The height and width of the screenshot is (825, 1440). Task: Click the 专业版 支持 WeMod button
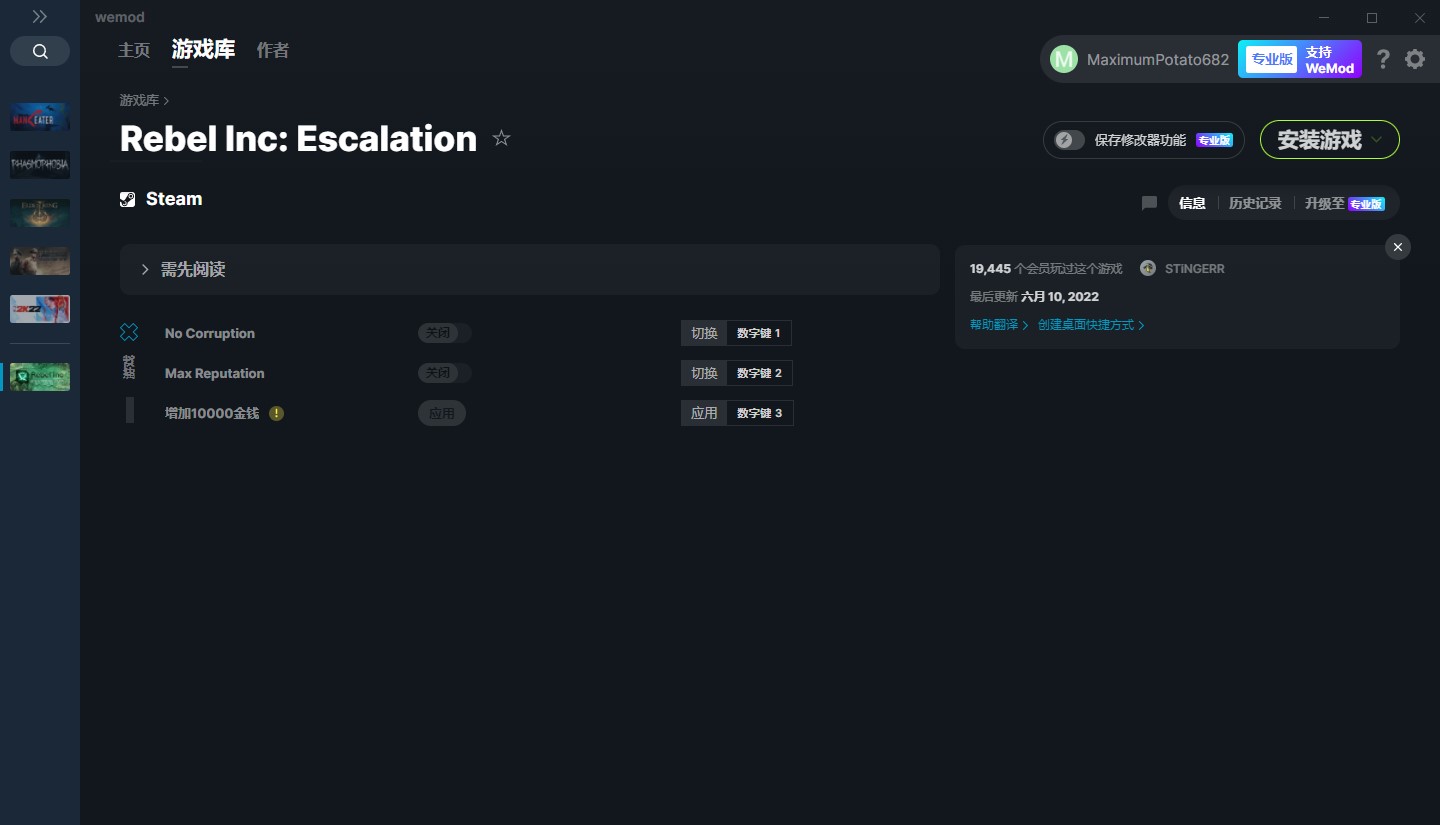pos(1300,59)
